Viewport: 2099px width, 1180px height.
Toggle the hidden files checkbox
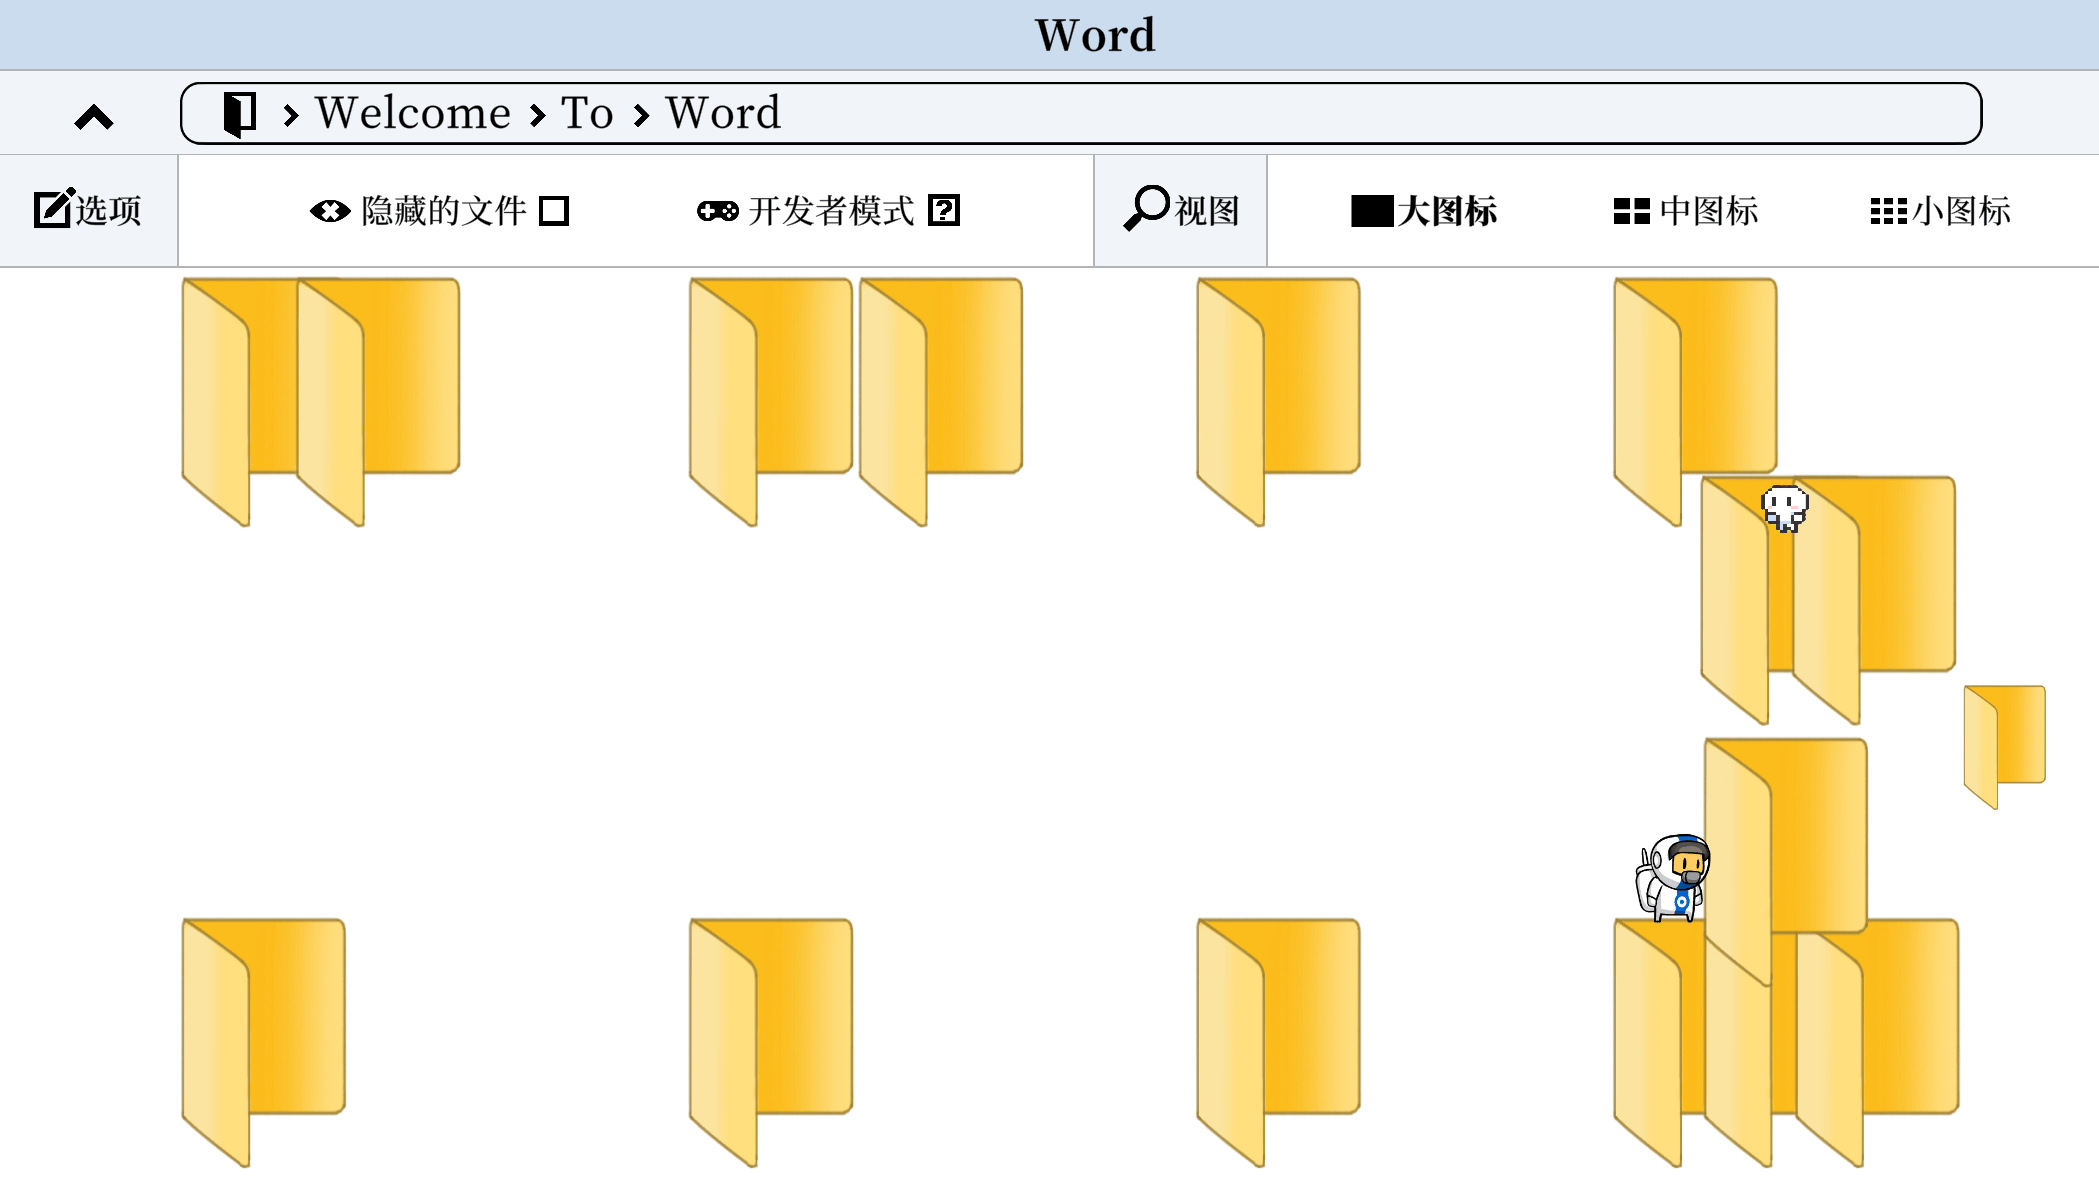point(554,211)
